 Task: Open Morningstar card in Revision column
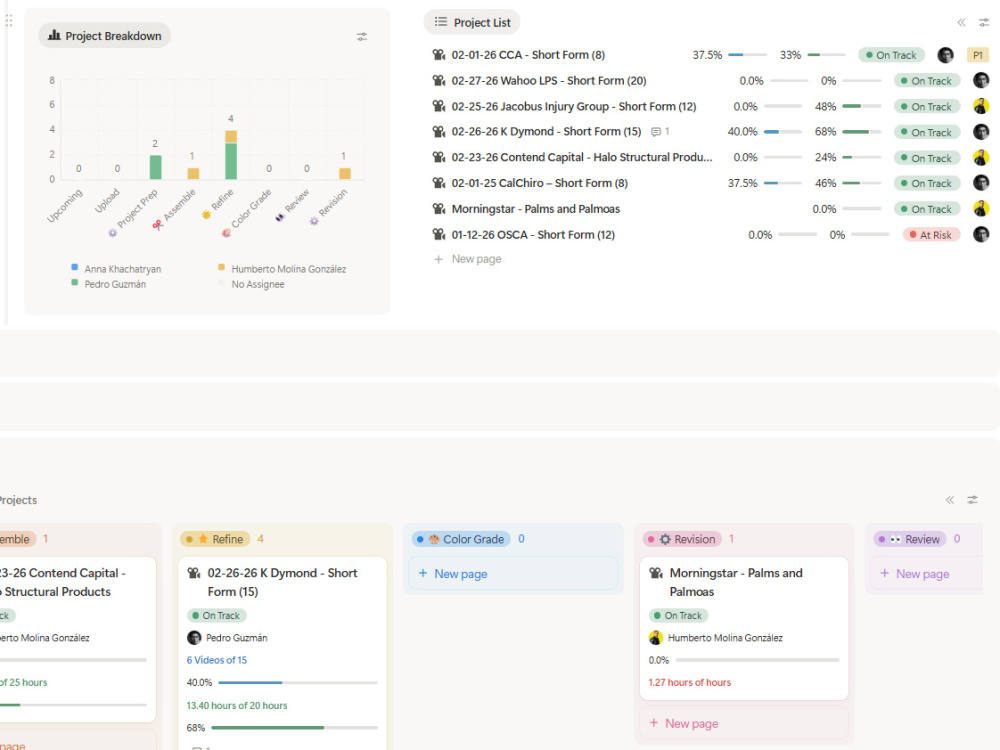[x=736, y=582]
